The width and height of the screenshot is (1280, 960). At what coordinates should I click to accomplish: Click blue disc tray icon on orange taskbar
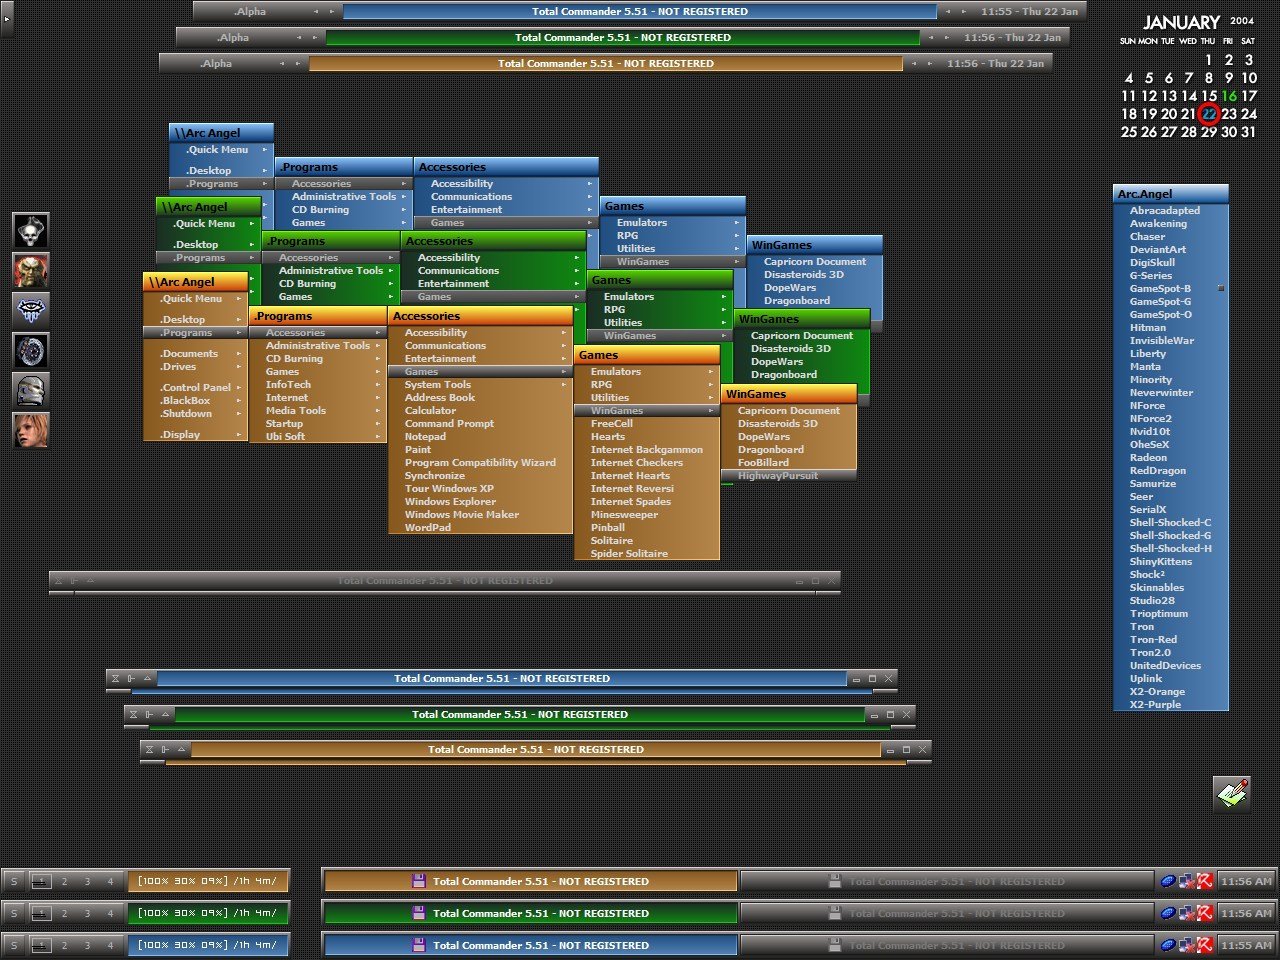(x=1167, y=881)
